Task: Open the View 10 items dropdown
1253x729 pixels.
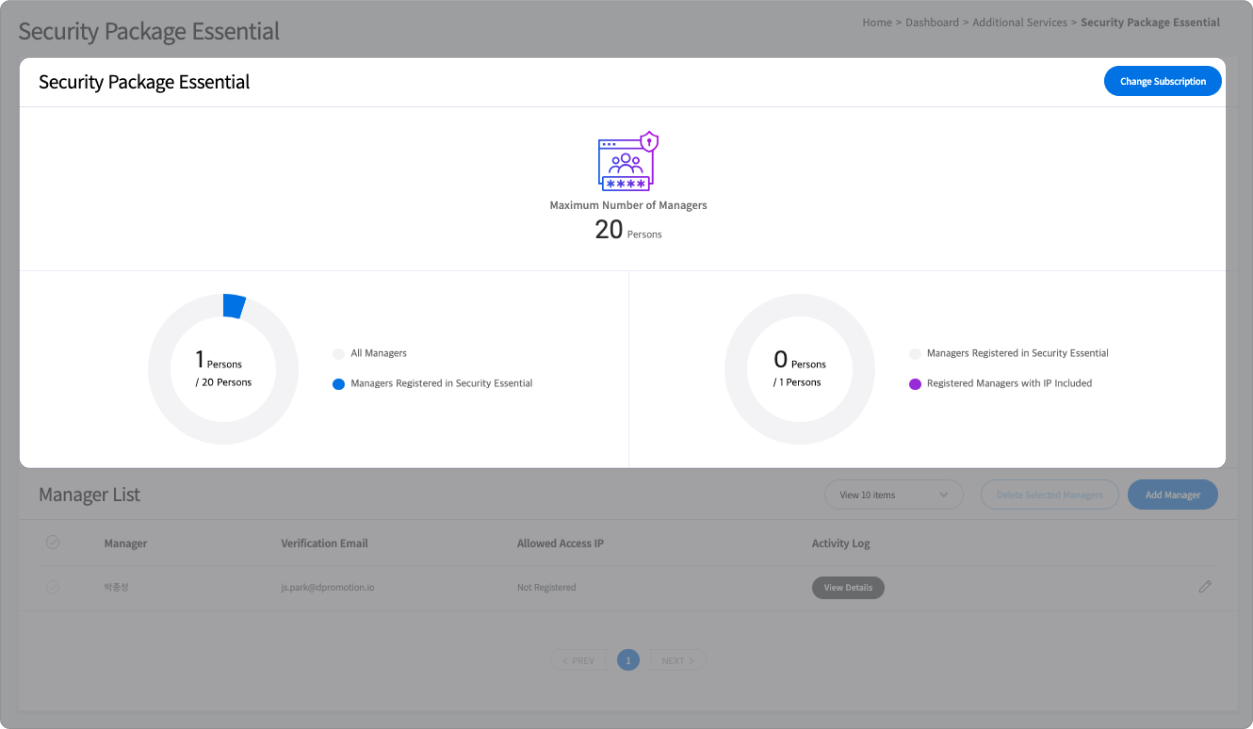Action: tap(893, 495)
